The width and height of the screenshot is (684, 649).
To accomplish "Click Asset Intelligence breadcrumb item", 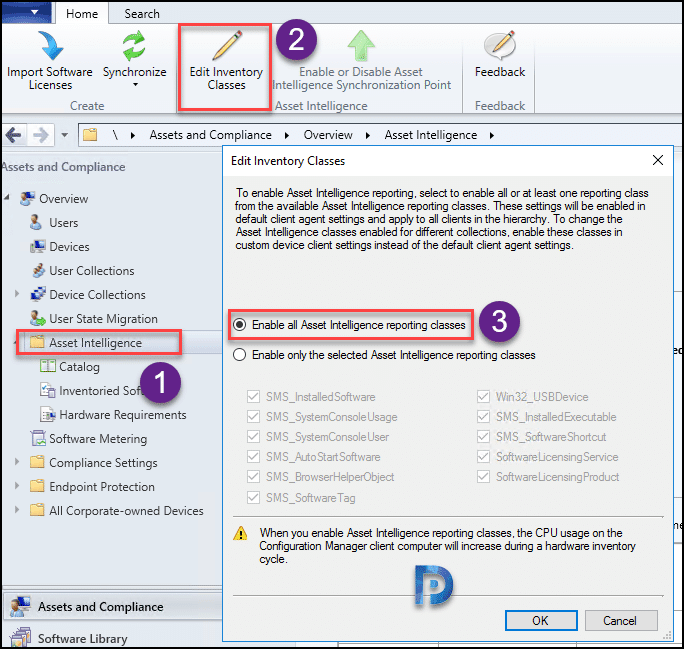I will tap(431, 135).
